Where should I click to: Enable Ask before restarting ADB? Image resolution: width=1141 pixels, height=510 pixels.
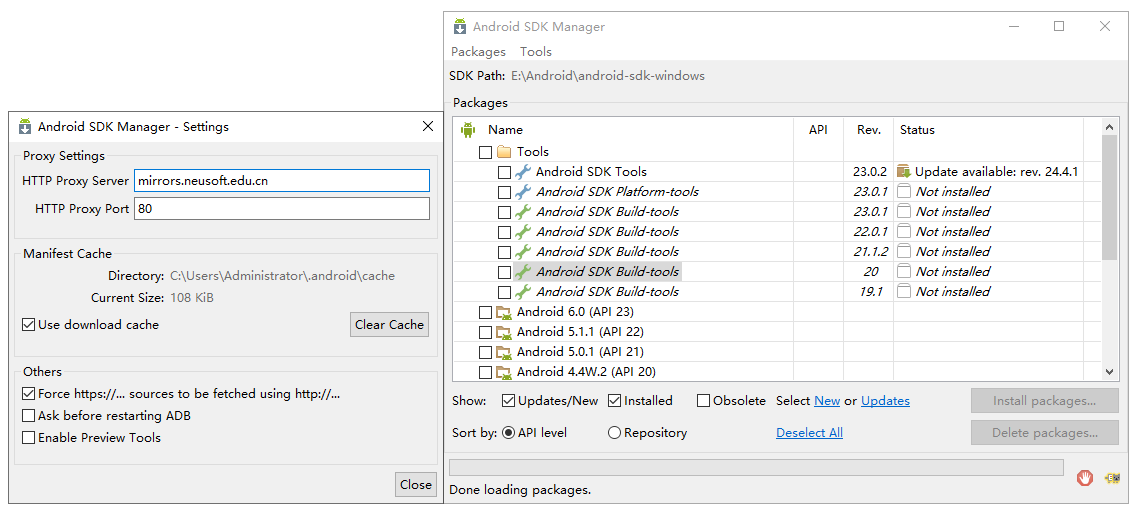tap(28, 416)
